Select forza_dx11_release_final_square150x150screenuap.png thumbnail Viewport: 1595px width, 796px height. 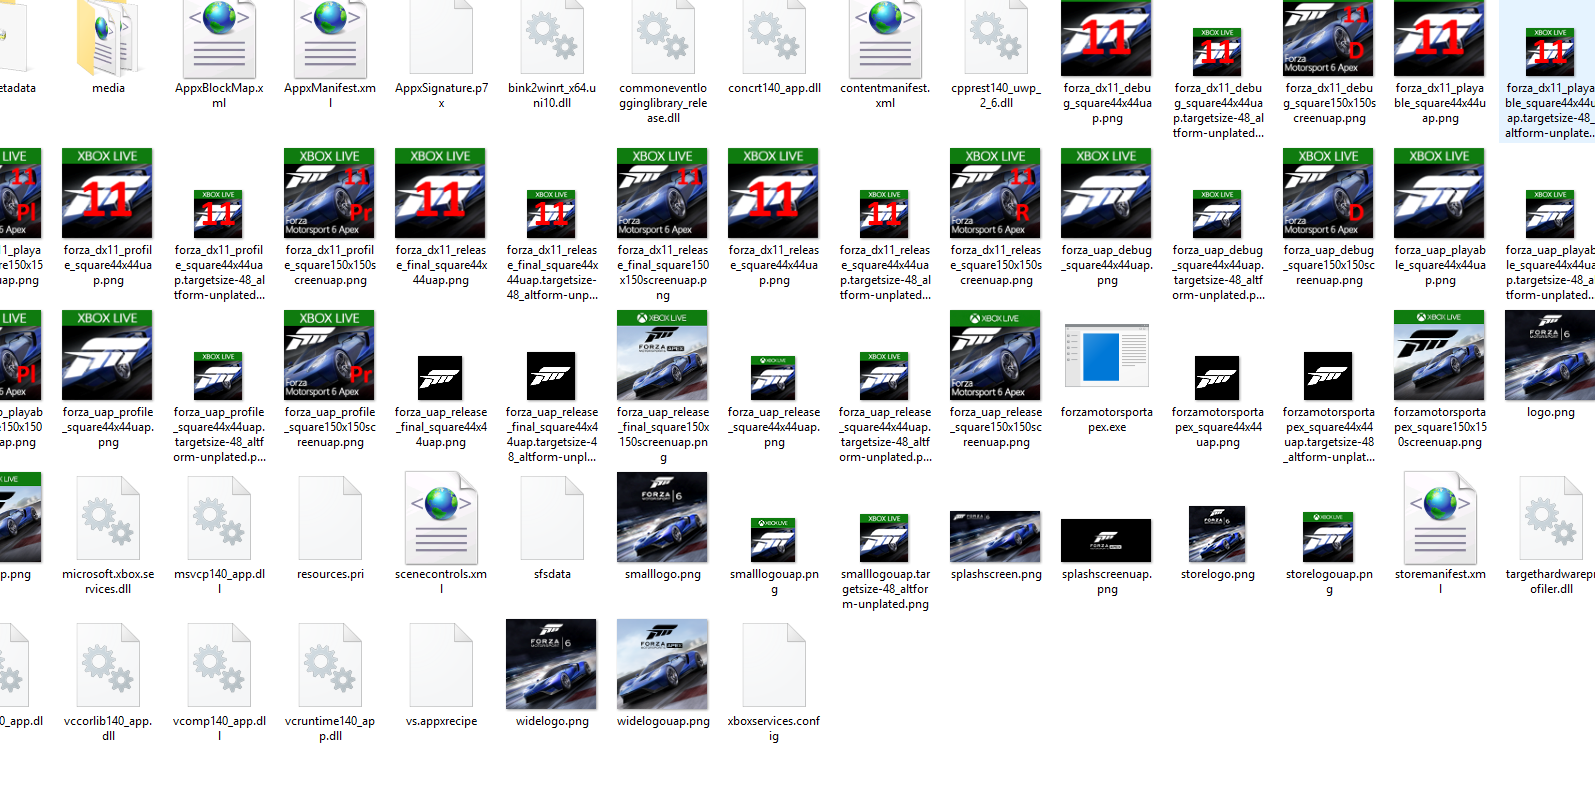[663, 194]
